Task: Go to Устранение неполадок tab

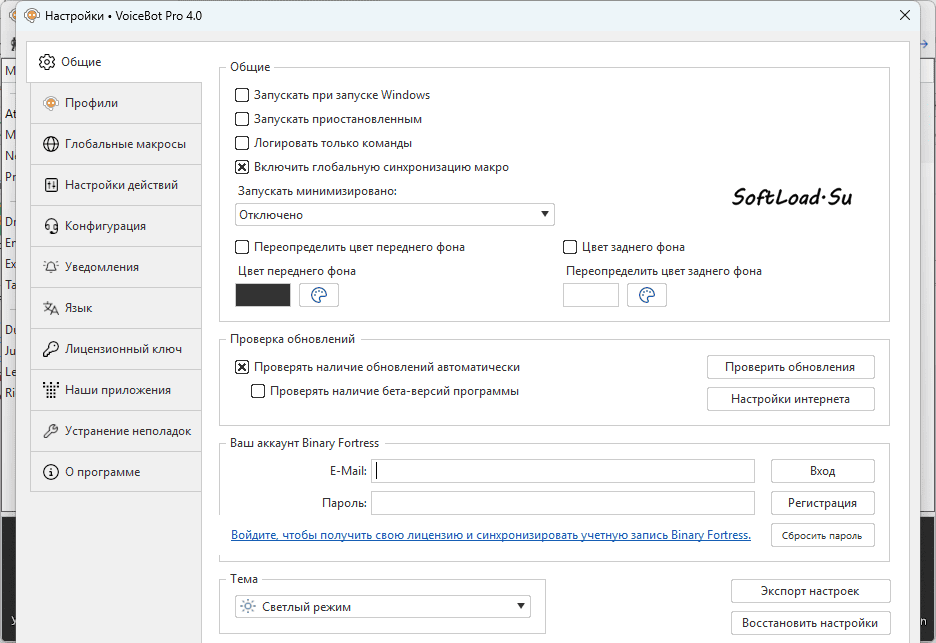Action: [x=116, y=431]
